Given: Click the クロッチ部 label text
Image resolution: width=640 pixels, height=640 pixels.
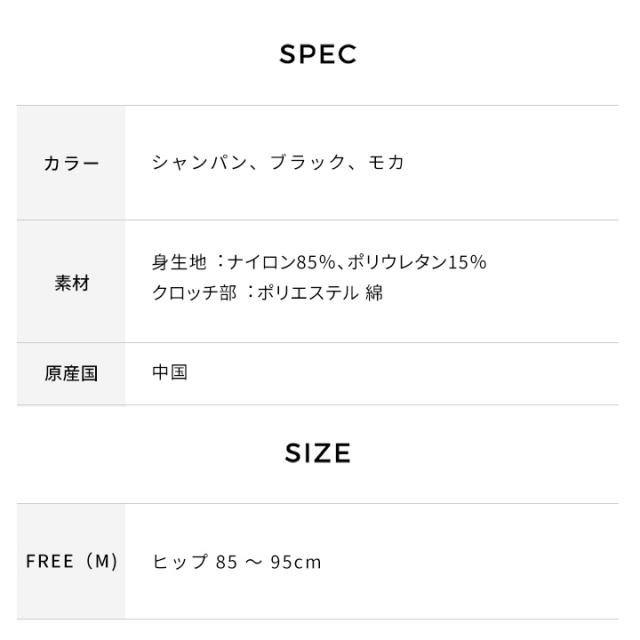Looking at the screenshot, I should [x=188, y=292].
